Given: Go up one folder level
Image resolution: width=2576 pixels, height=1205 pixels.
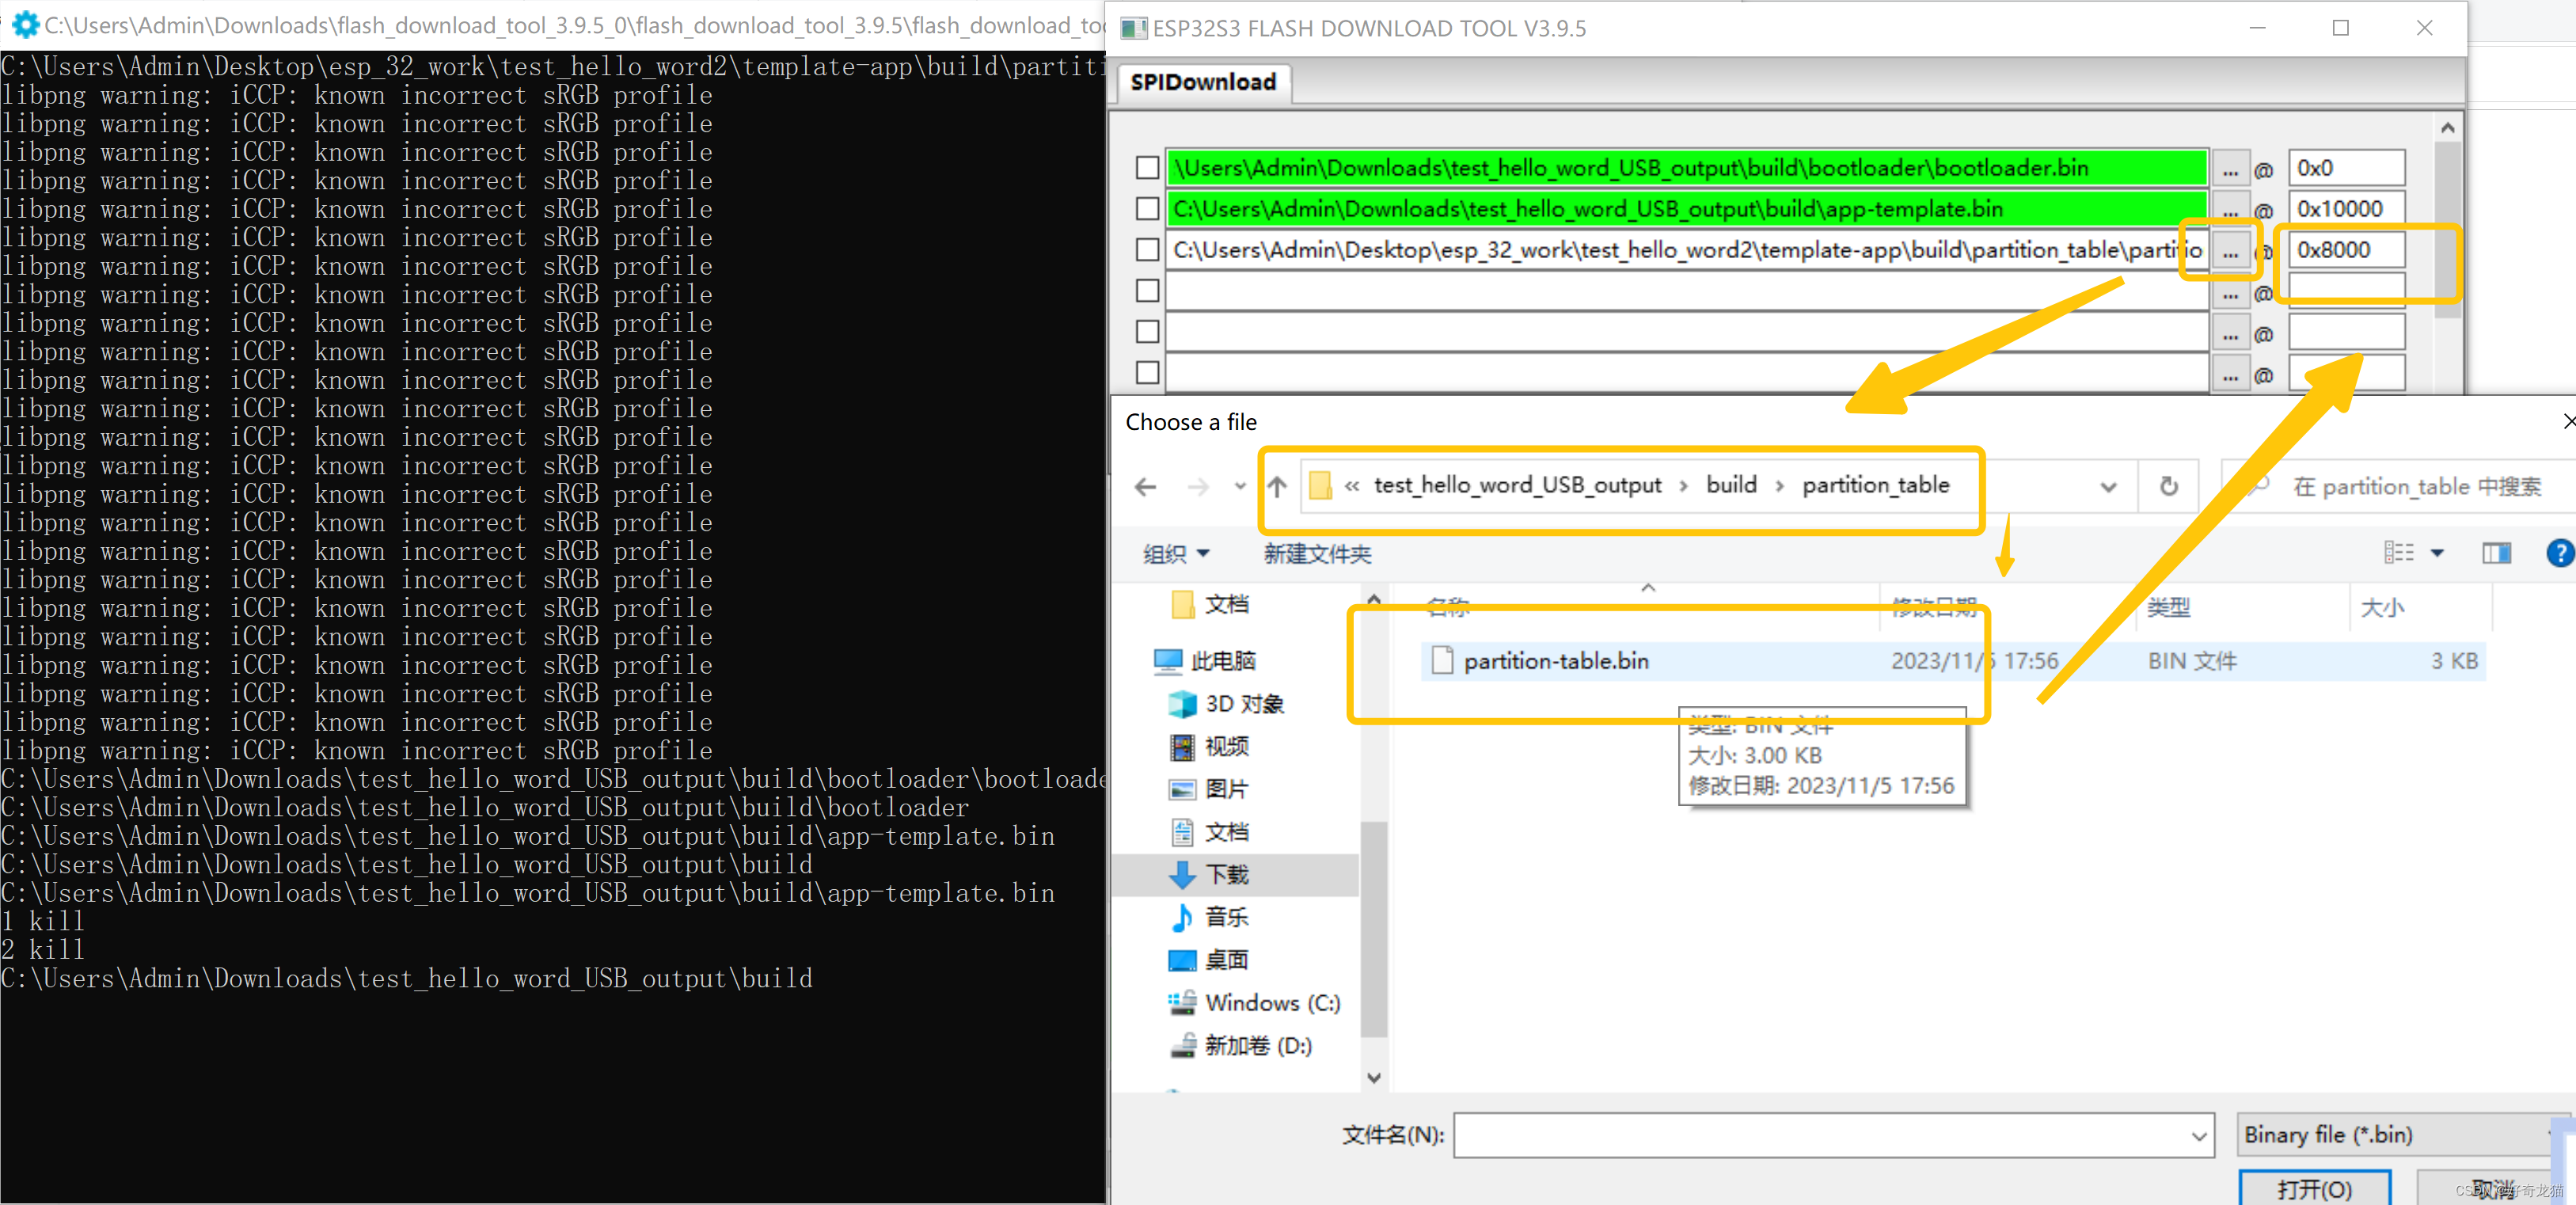Looking at the screenshot, I should [1277, 487].
